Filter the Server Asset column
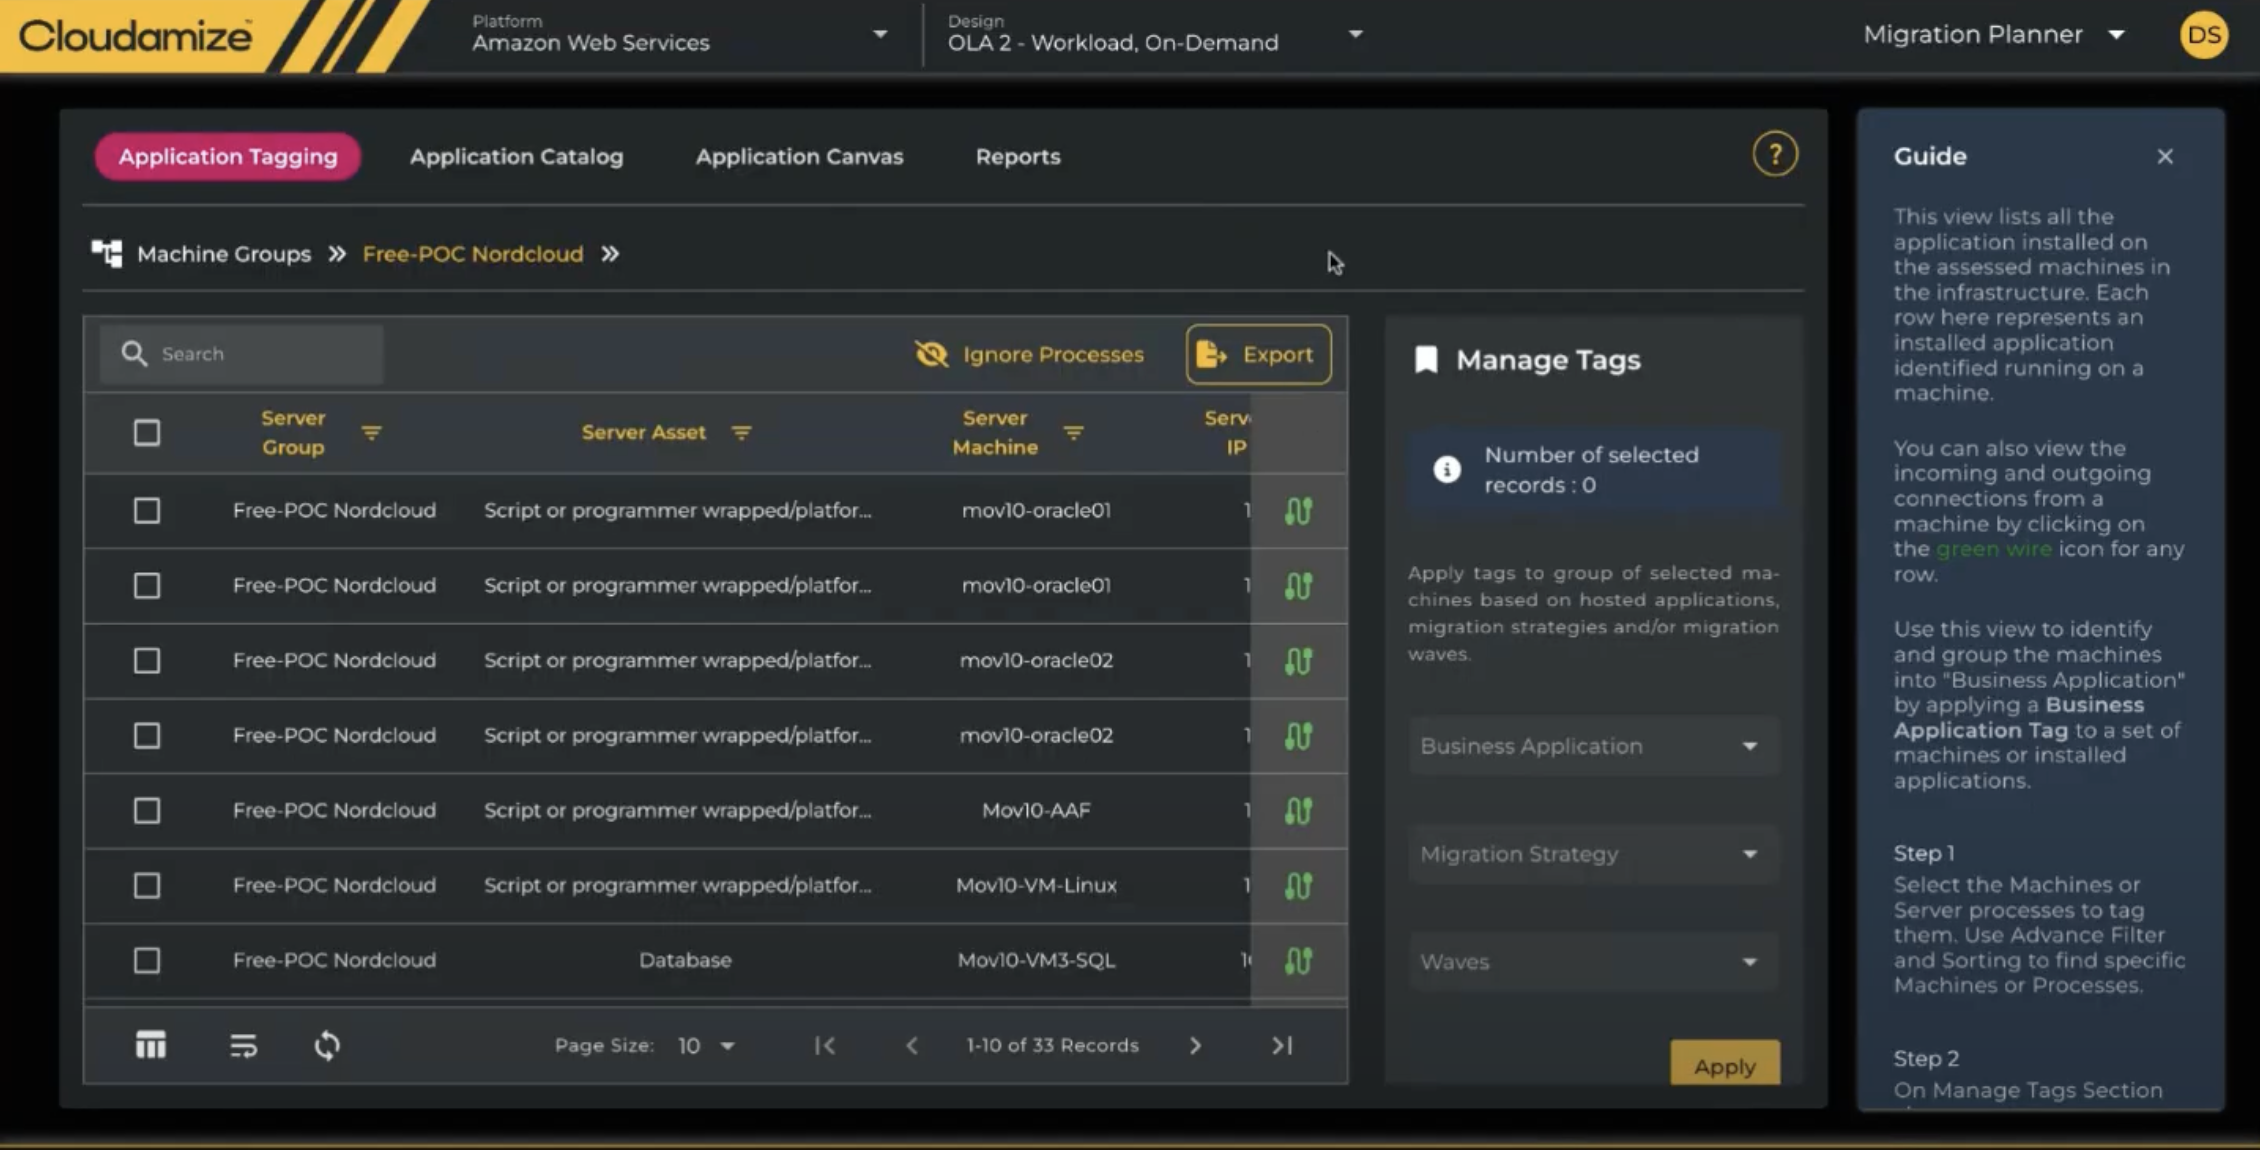Viewport: 2260px width, 1150px height. pyautogui.click(x=741, y=433)
